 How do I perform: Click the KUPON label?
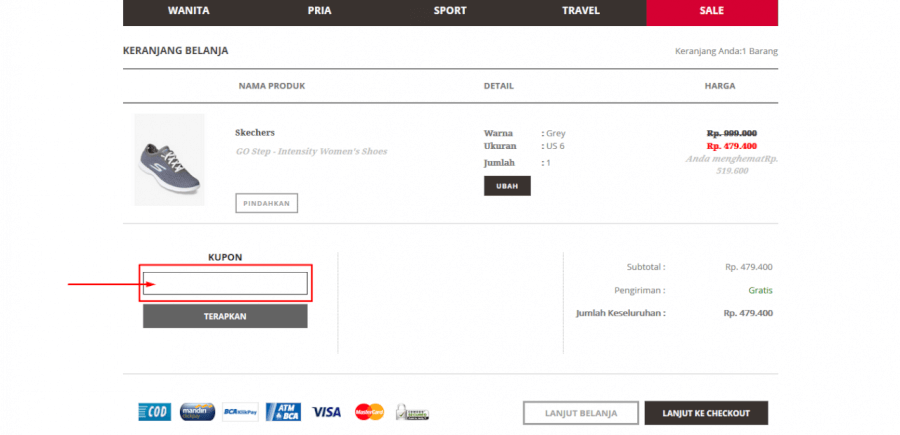point(225,257)
